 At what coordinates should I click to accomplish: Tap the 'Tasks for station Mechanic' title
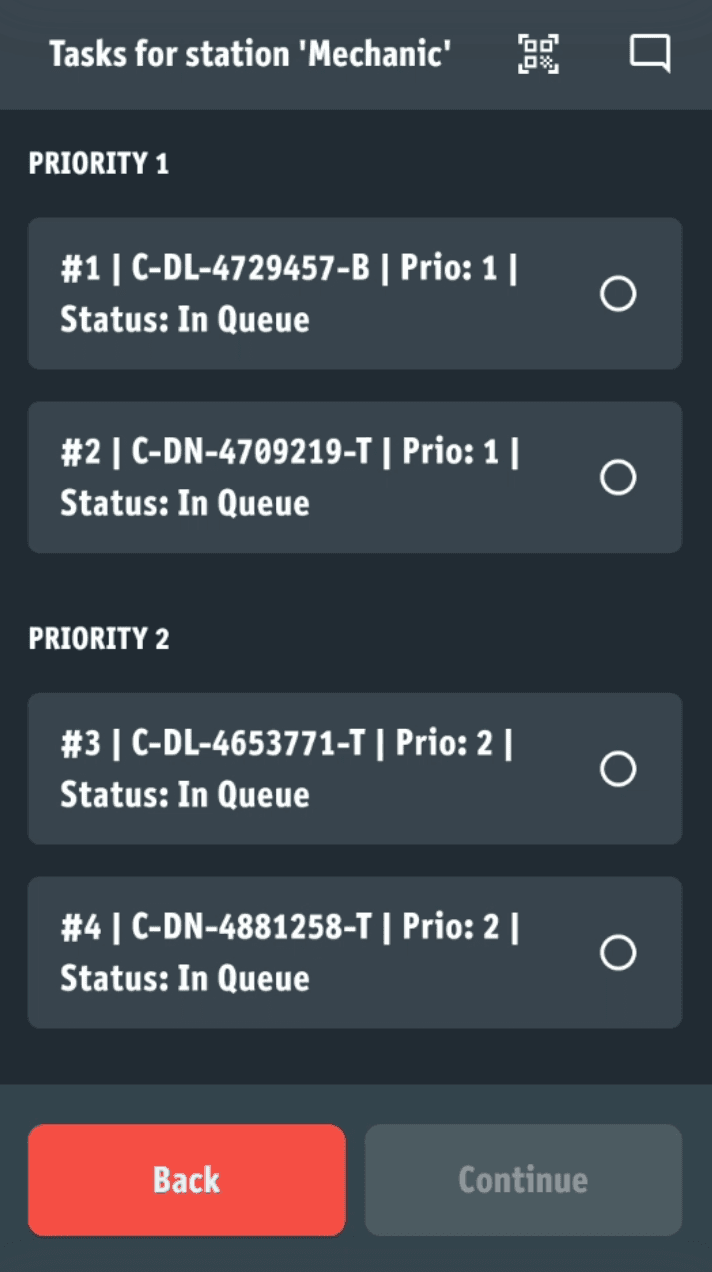tap(250, 54)
